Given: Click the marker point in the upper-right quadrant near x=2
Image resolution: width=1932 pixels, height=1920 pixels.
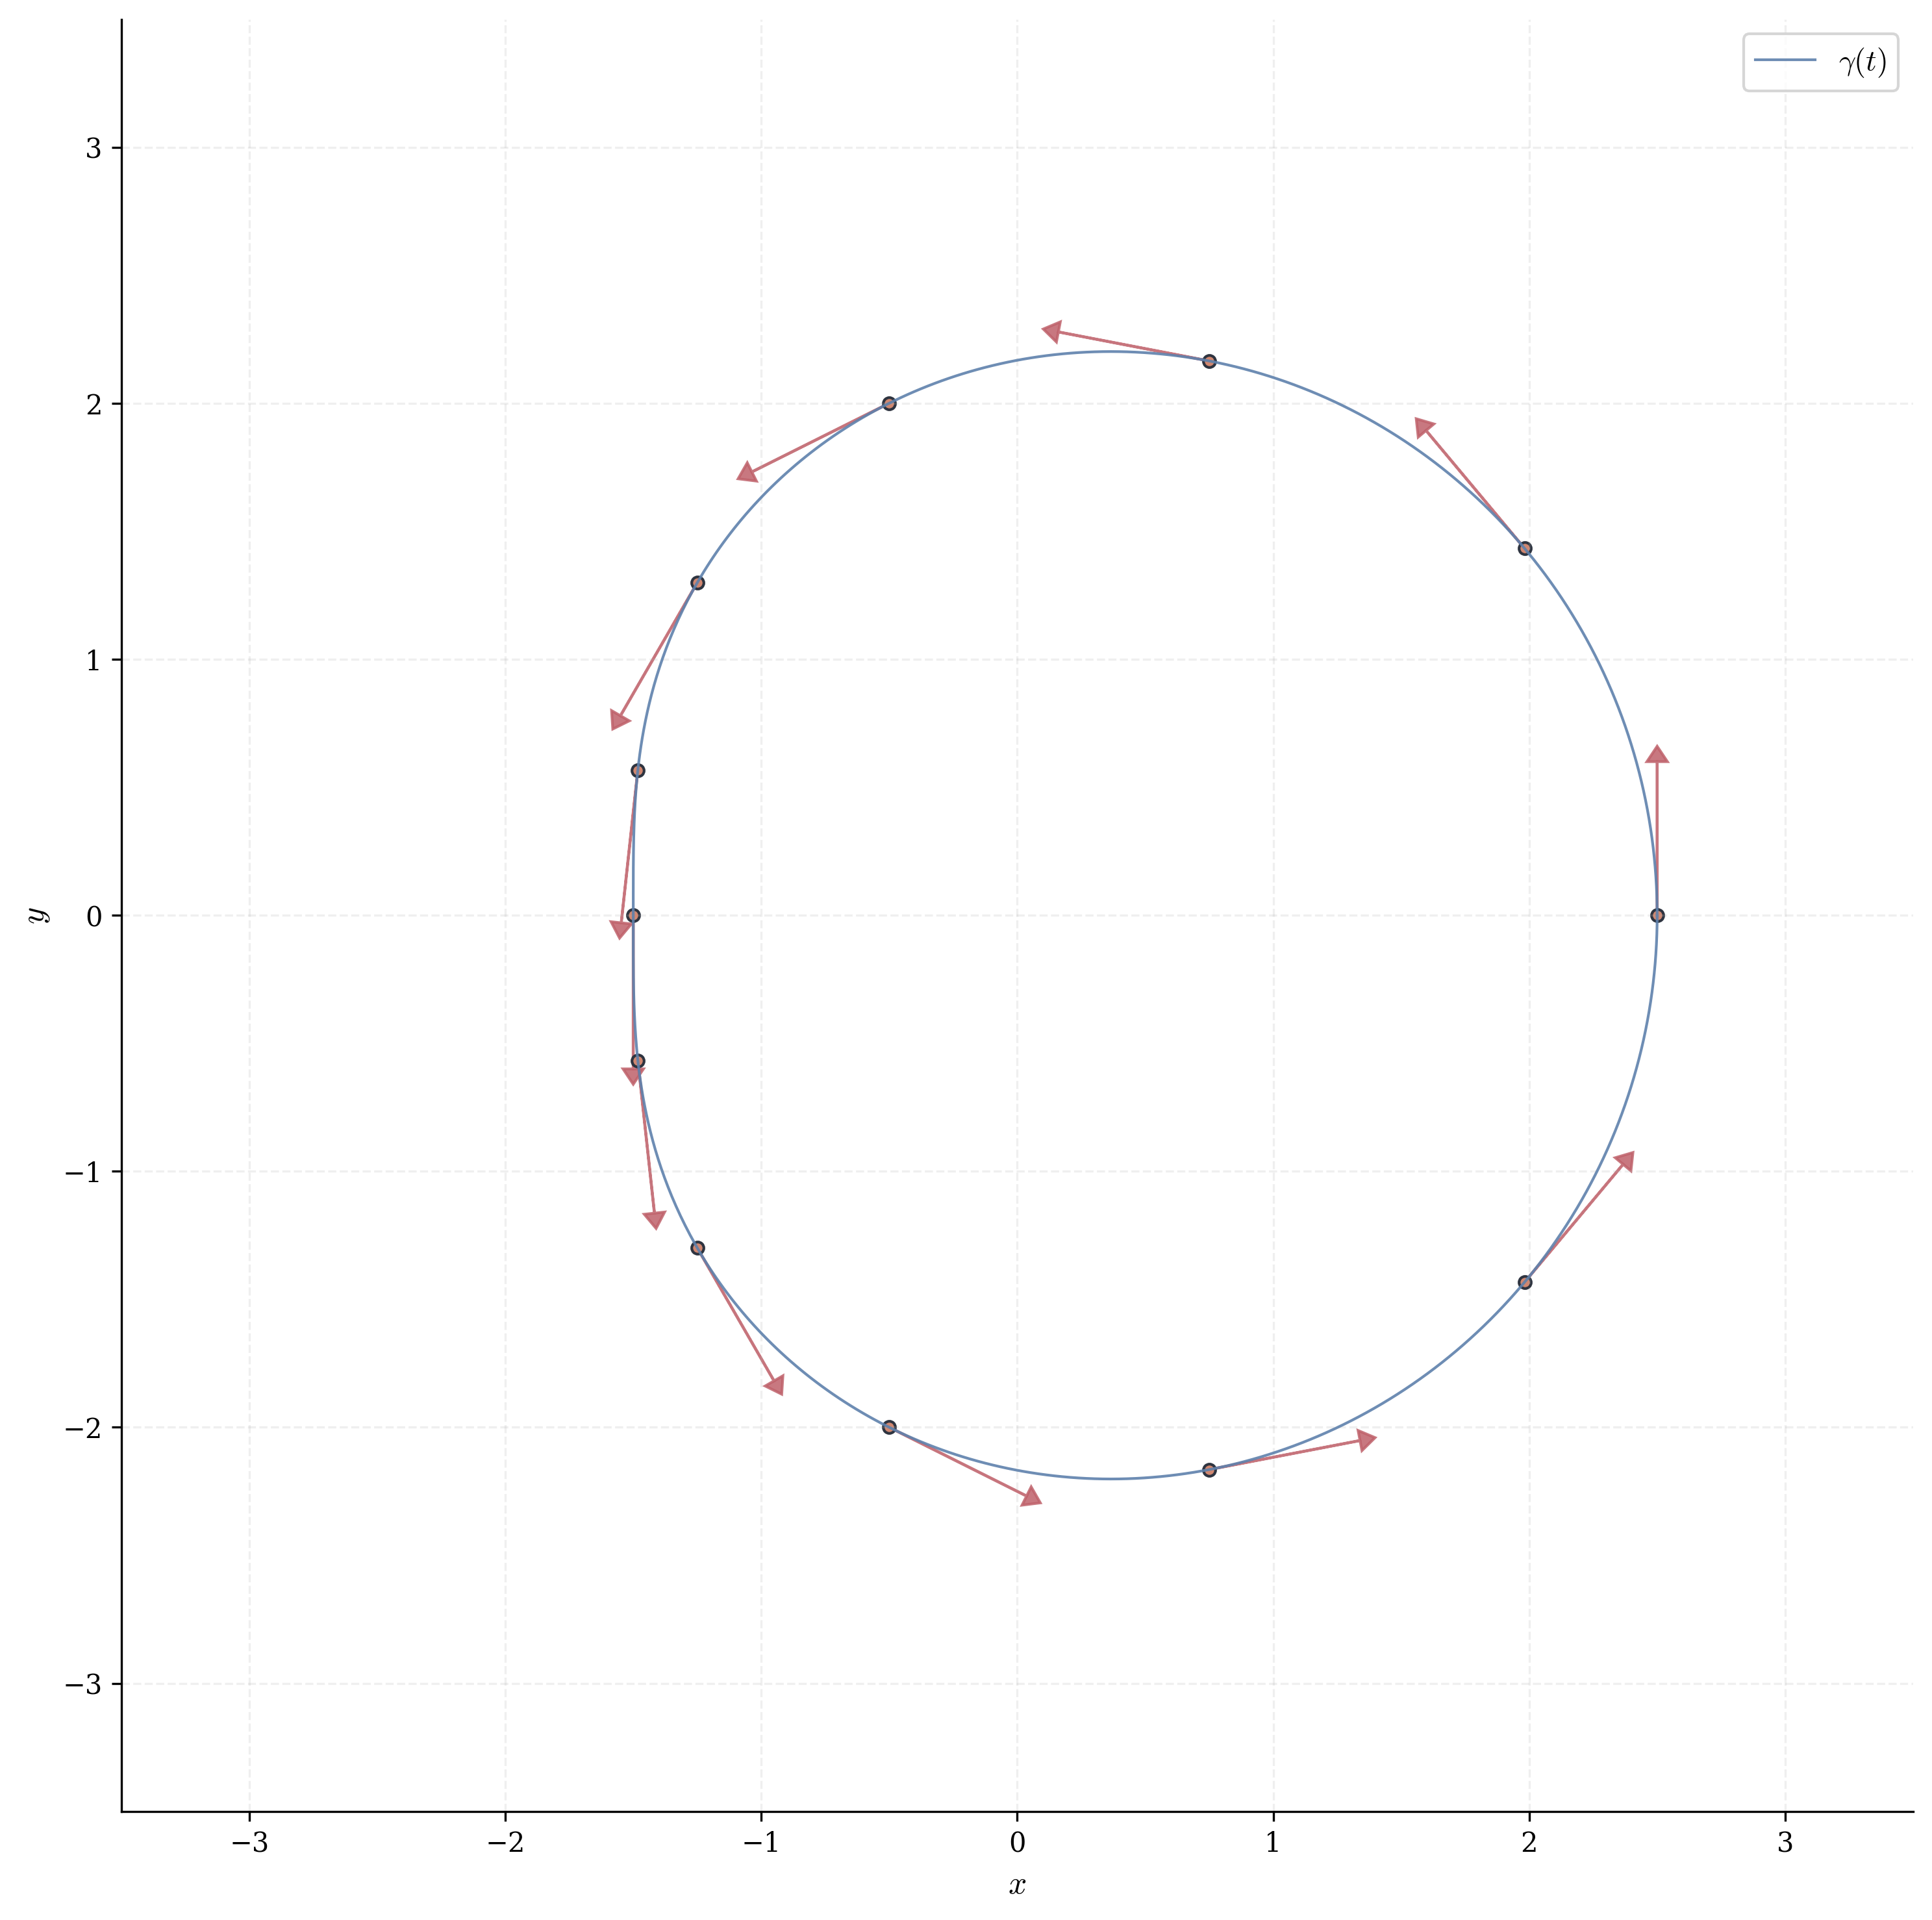Looking at the screenshot, I should (1525, 548).
